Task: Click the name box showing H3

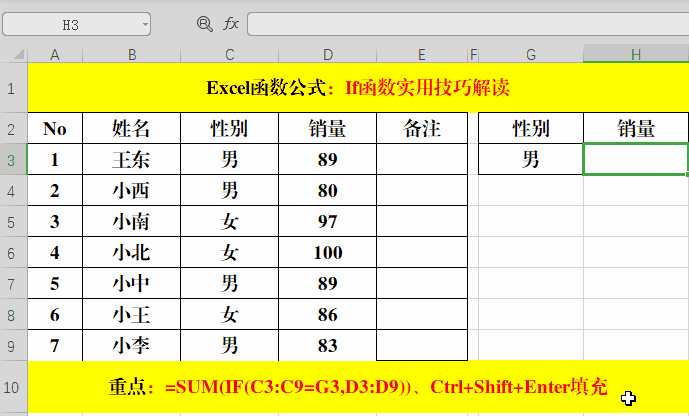Action: pyautogui.click(x=76, y=24)
